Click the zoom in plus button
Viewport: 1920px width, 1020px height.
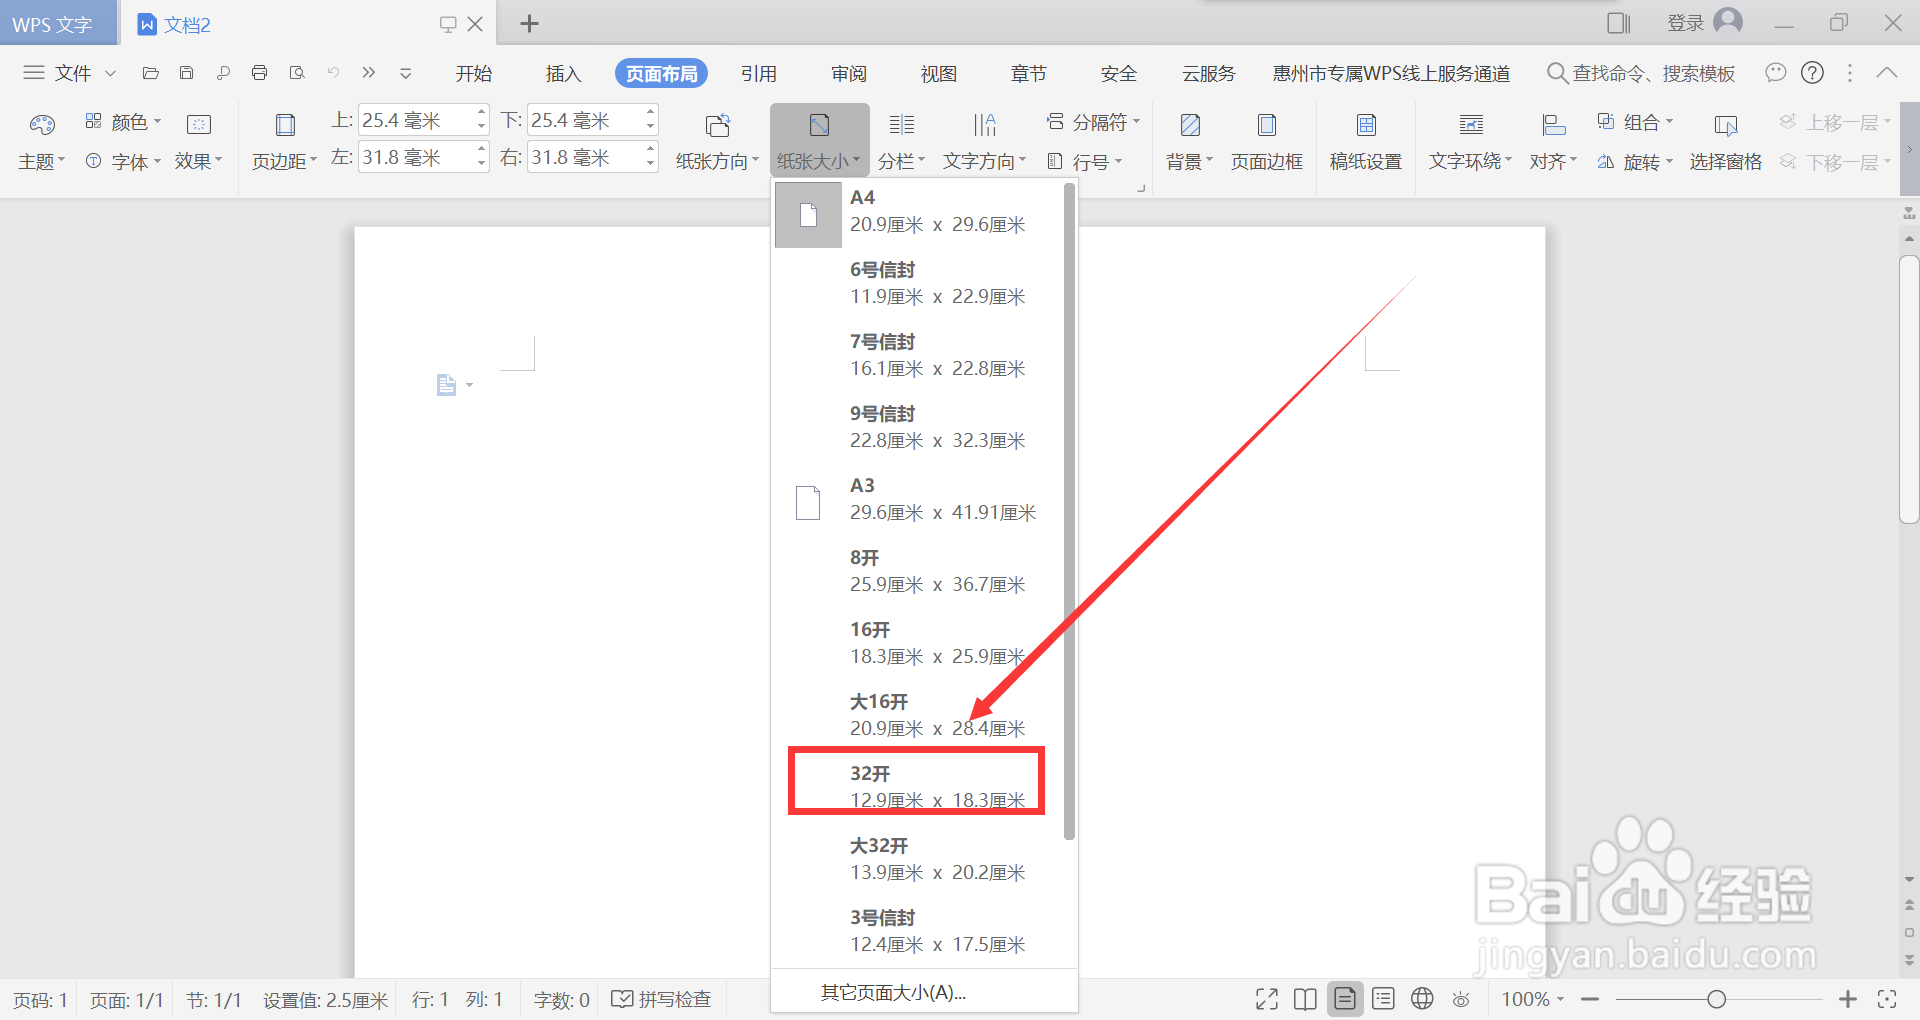tap(1848, 999)
